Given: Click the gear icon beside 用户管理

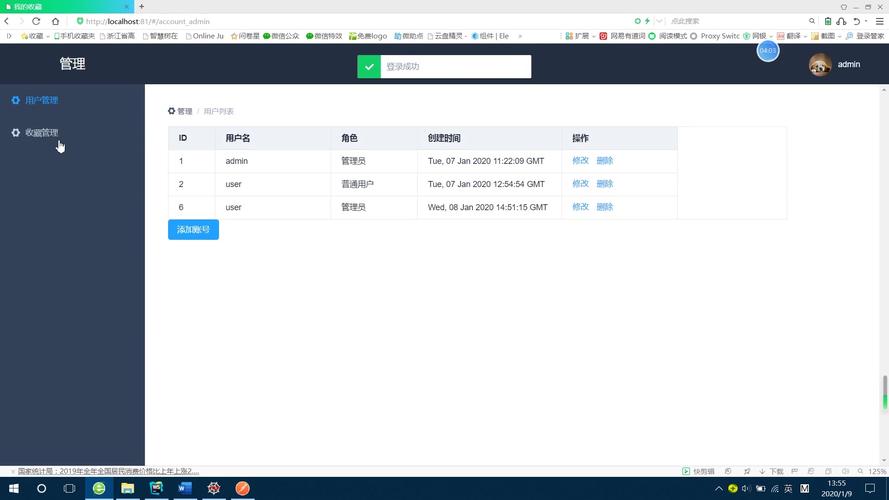Looking at the screenshot, I should (x=15, y=100).
